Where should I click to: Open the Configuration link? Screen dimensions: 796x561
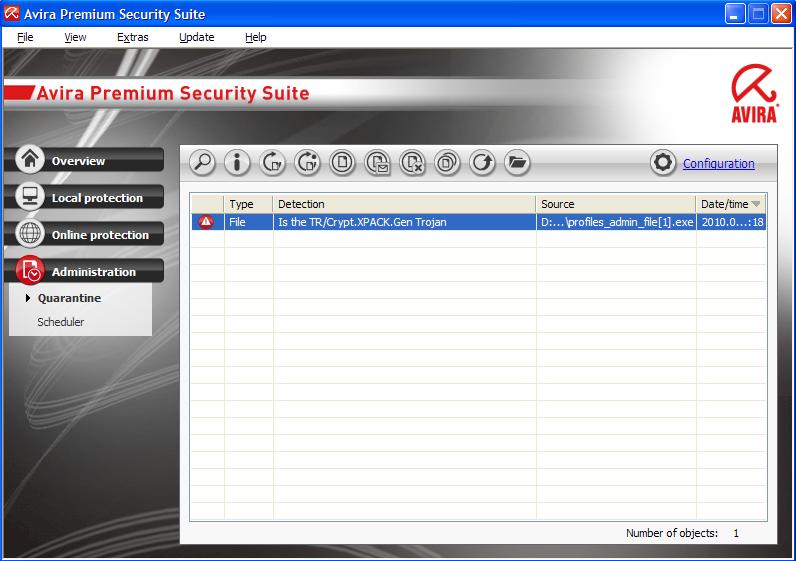718,163
